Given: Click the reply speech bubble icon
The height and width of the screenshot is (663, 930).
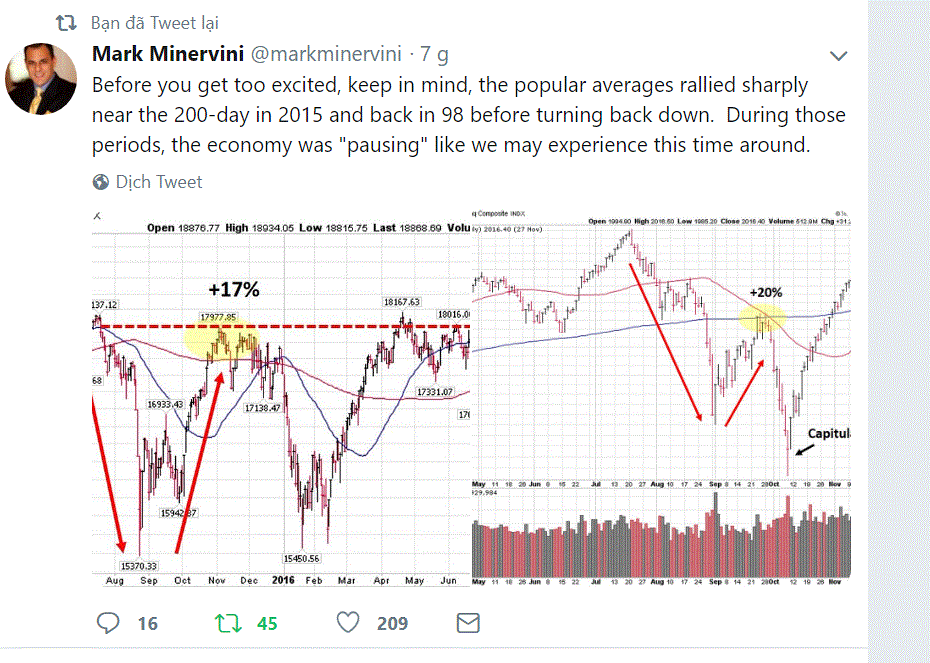Looking at the screenshot, I should [x=108, y=623].
